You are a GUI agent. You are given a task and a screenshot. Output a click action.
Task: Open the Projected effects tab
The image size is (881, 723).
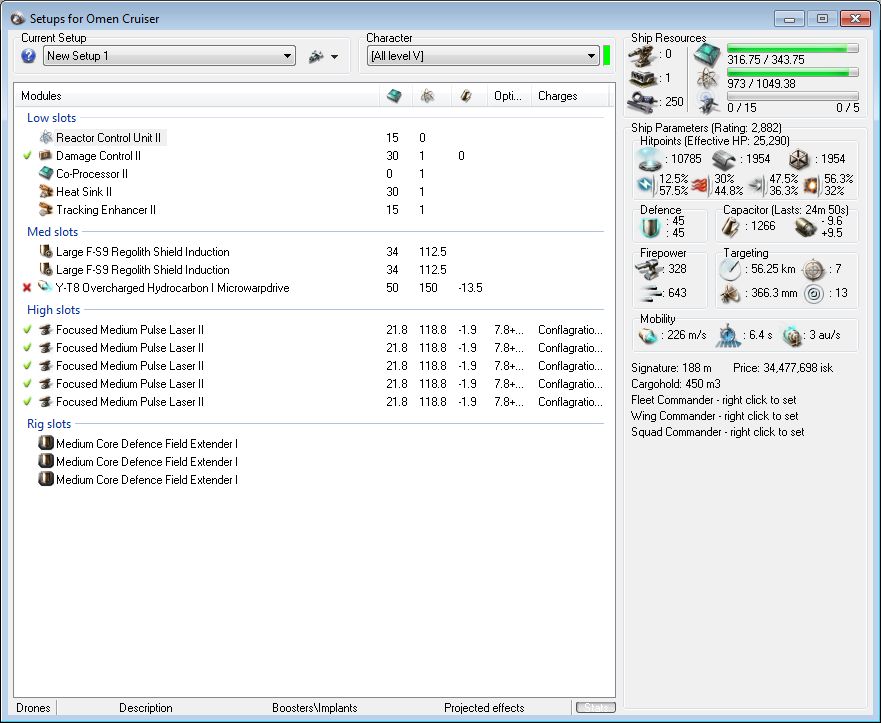coord(484,708)
